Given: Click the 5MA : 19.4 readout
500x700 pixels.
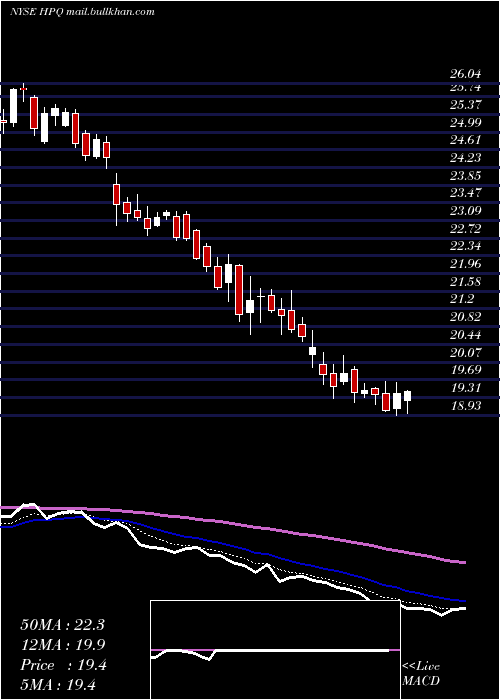Looking at the screenshot, I should point(58,685).
